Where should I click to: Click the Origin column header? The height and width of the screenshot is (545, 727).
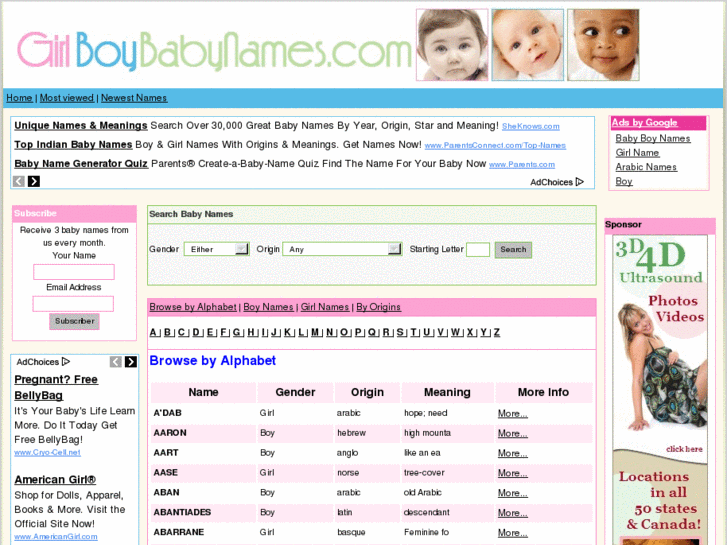367,392
